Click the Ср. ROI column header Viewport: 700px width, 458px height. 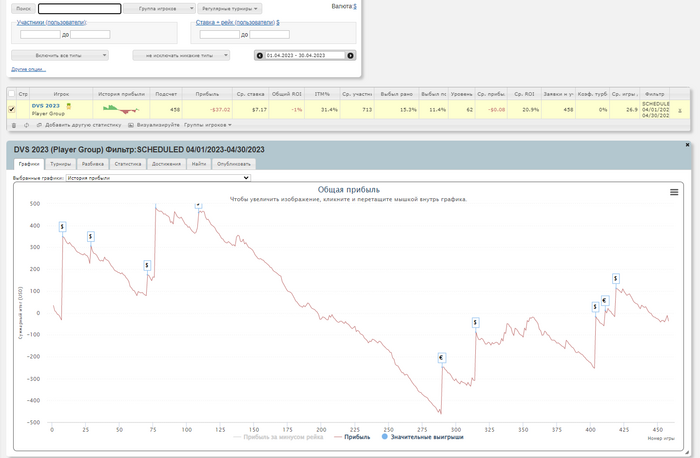pyautogui.click(x=524, y=94)
